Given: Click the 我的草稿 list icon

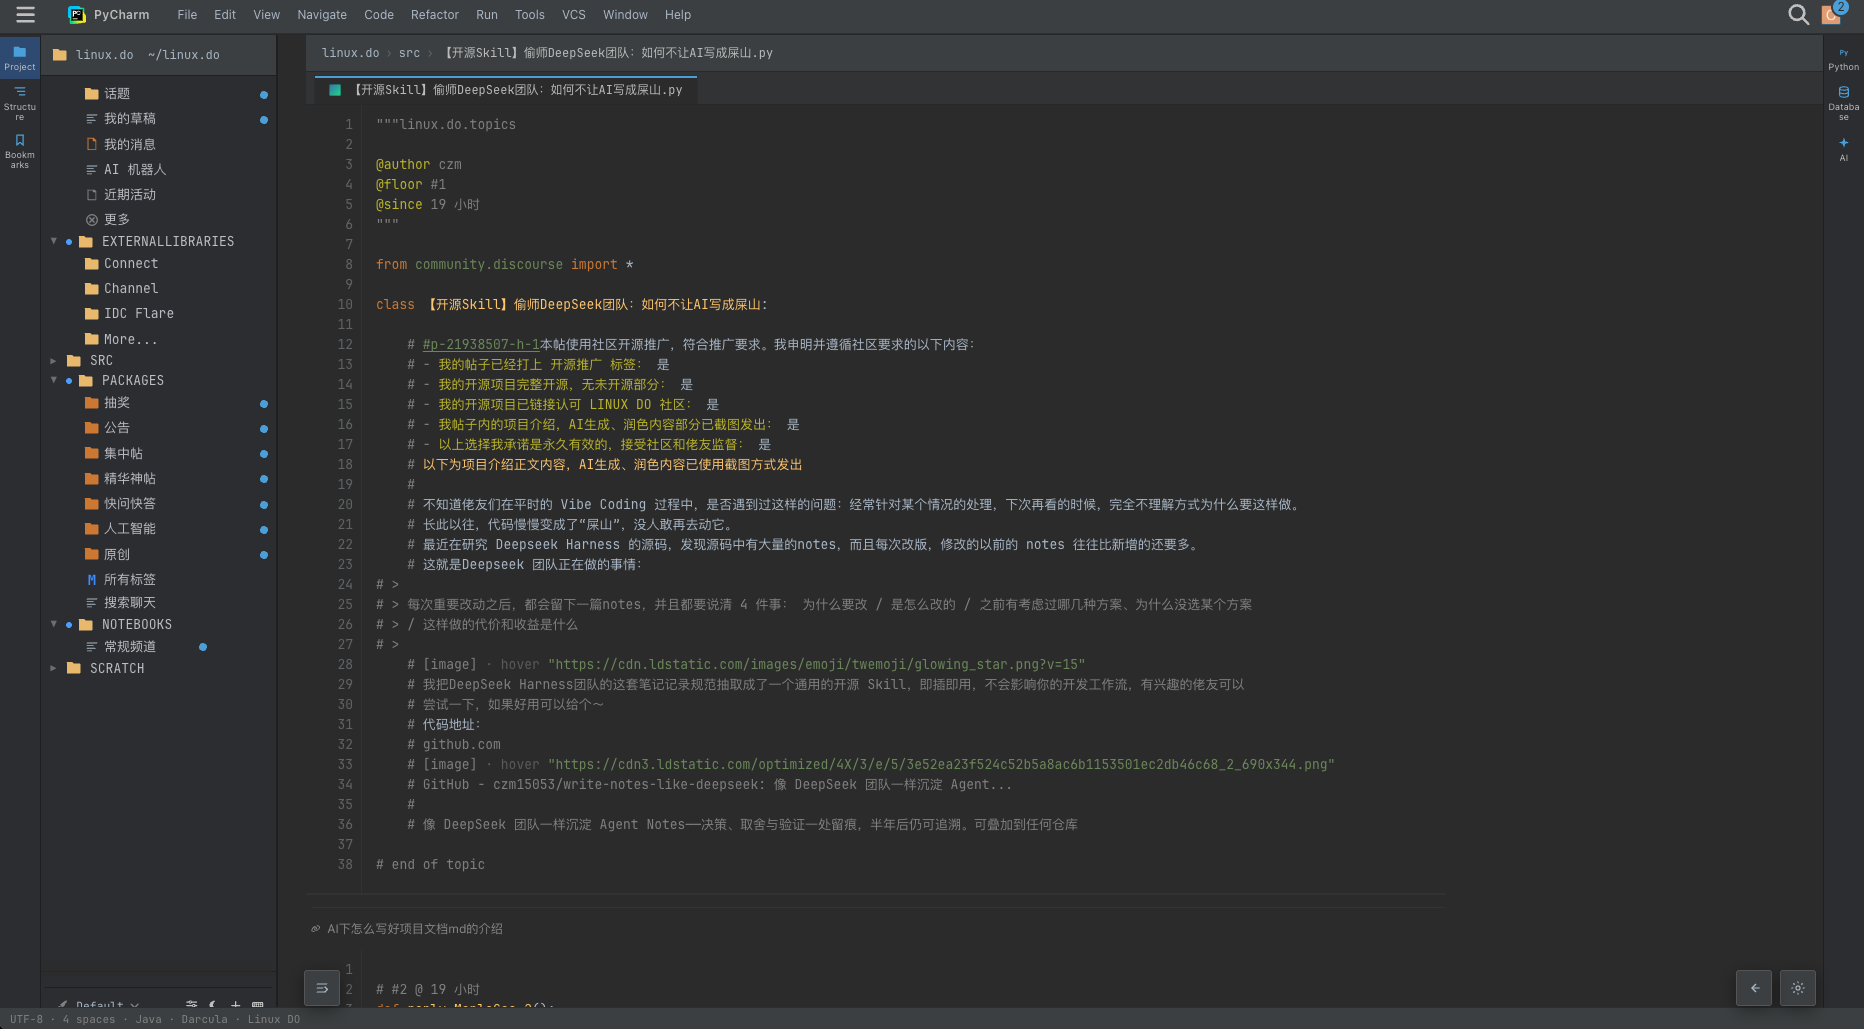Looking at the screenshot, I should 92,119.
